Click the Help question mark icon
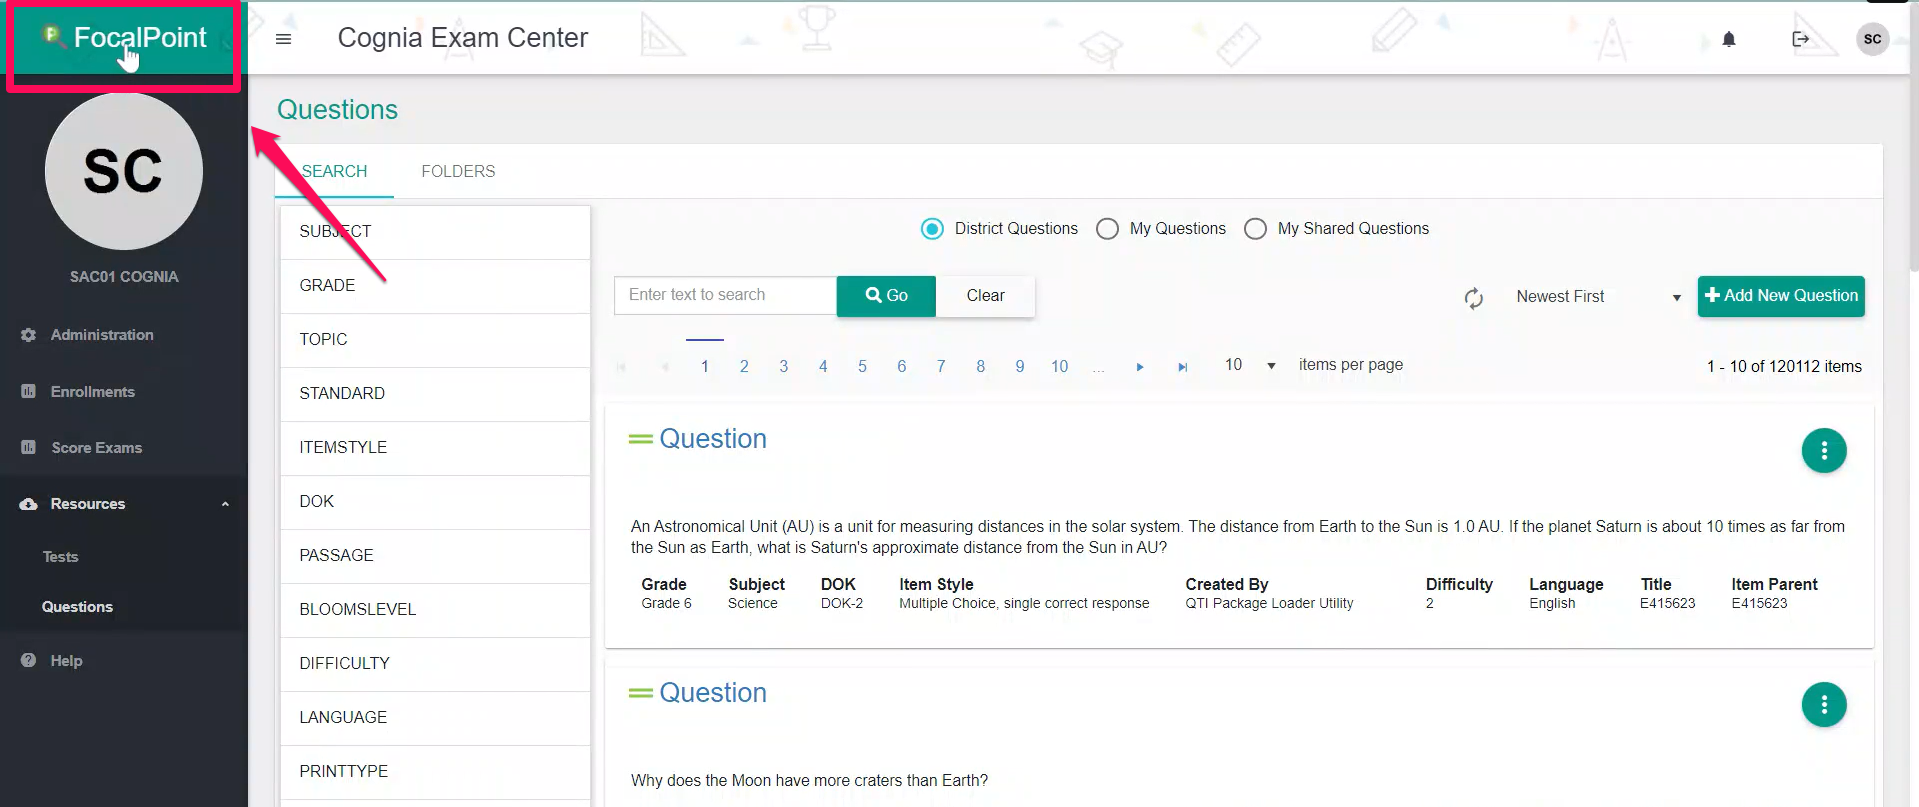The image size is (1919, 807). 28,660
